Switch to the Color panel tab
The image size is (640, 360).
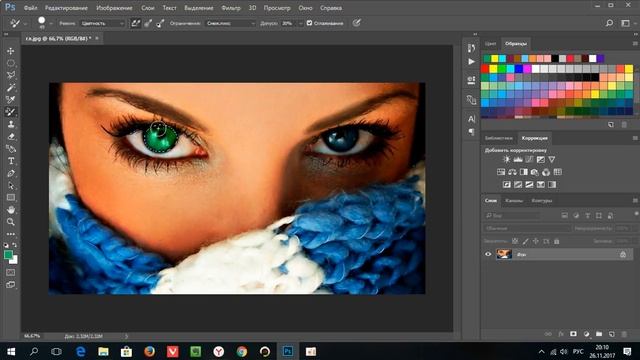490,43
